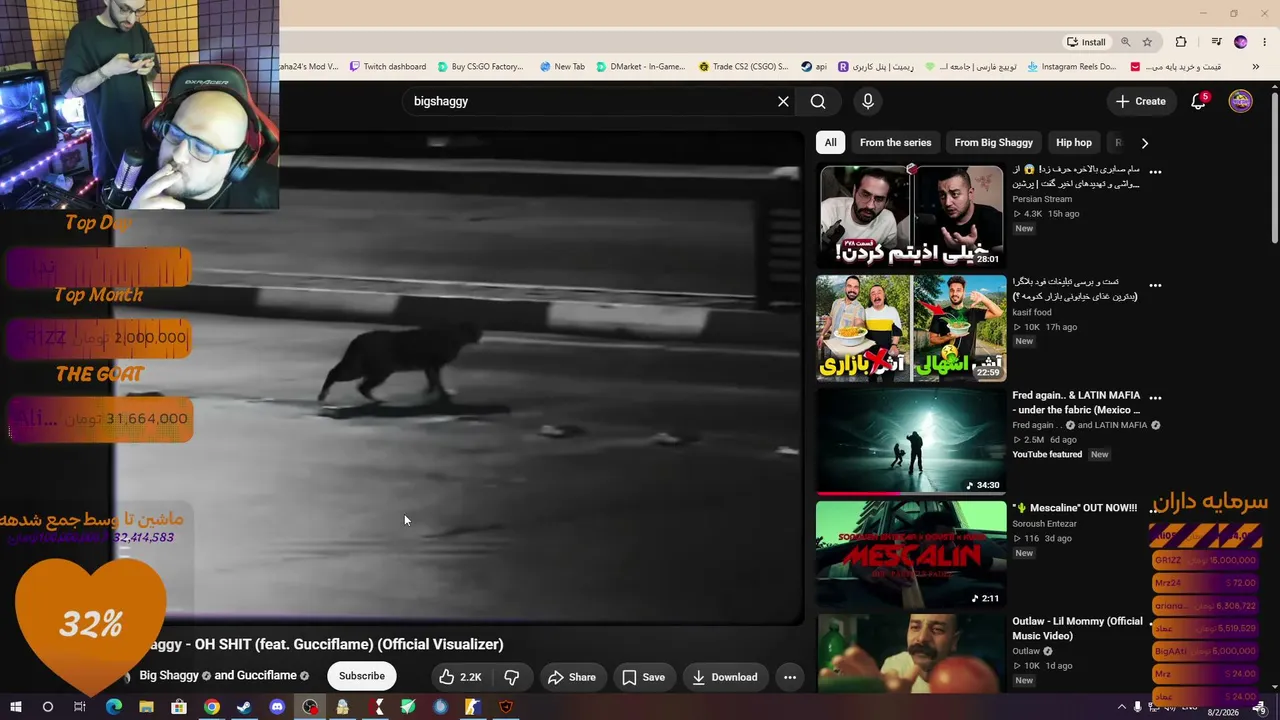Open Chrome media controls icon
This screenshot has width=1280, height=720.
(x=1216, y=42)
